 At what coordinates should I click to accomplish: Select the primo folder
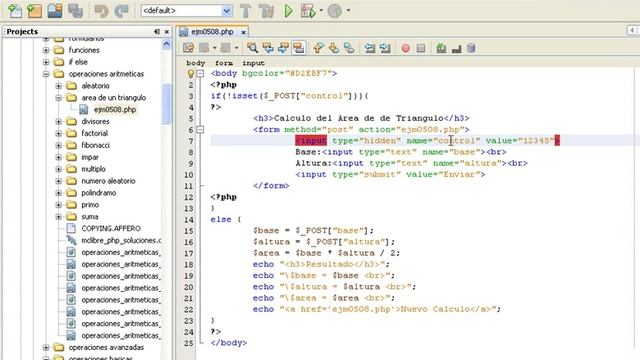pos(90,204)
